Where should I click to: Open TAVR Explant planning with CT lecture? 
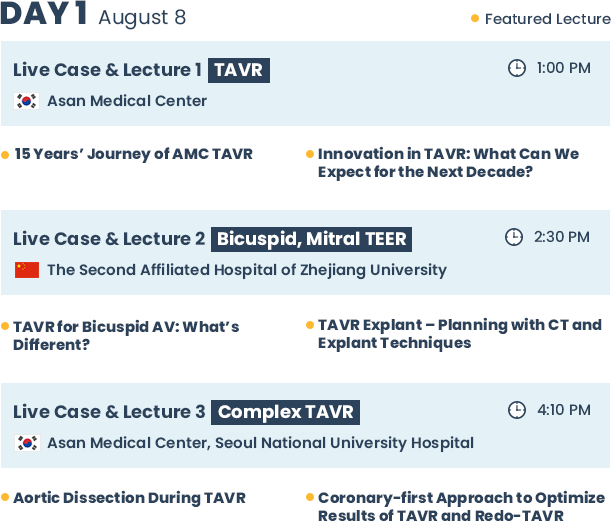click(x=460, y=334)
